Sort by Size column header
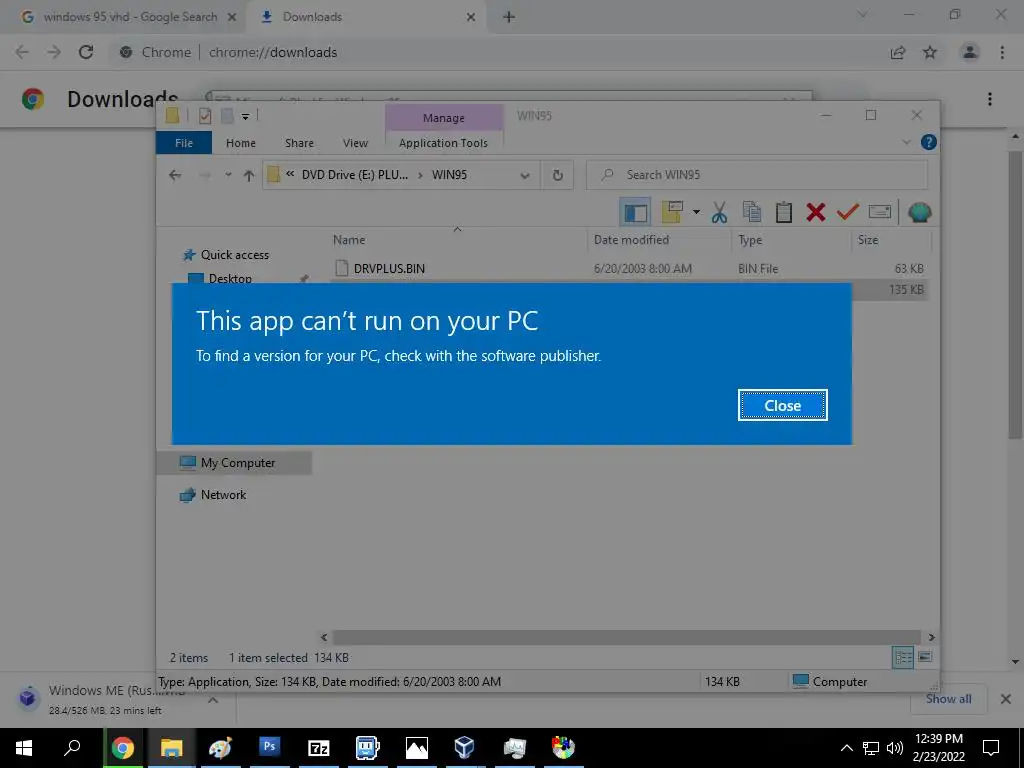This screenshot has height=768, width=1024. (x=867, y=240)
